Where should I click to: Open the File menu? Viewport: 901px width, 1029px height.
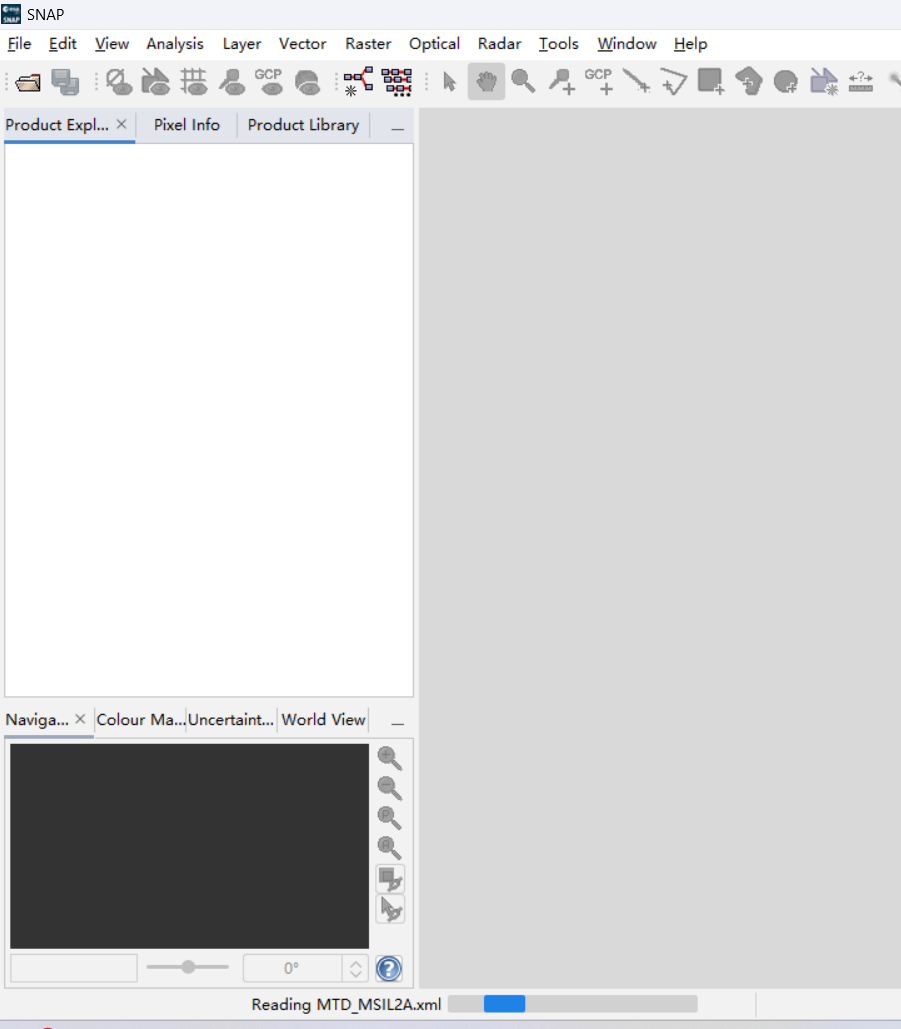click(x=19, y=44)
